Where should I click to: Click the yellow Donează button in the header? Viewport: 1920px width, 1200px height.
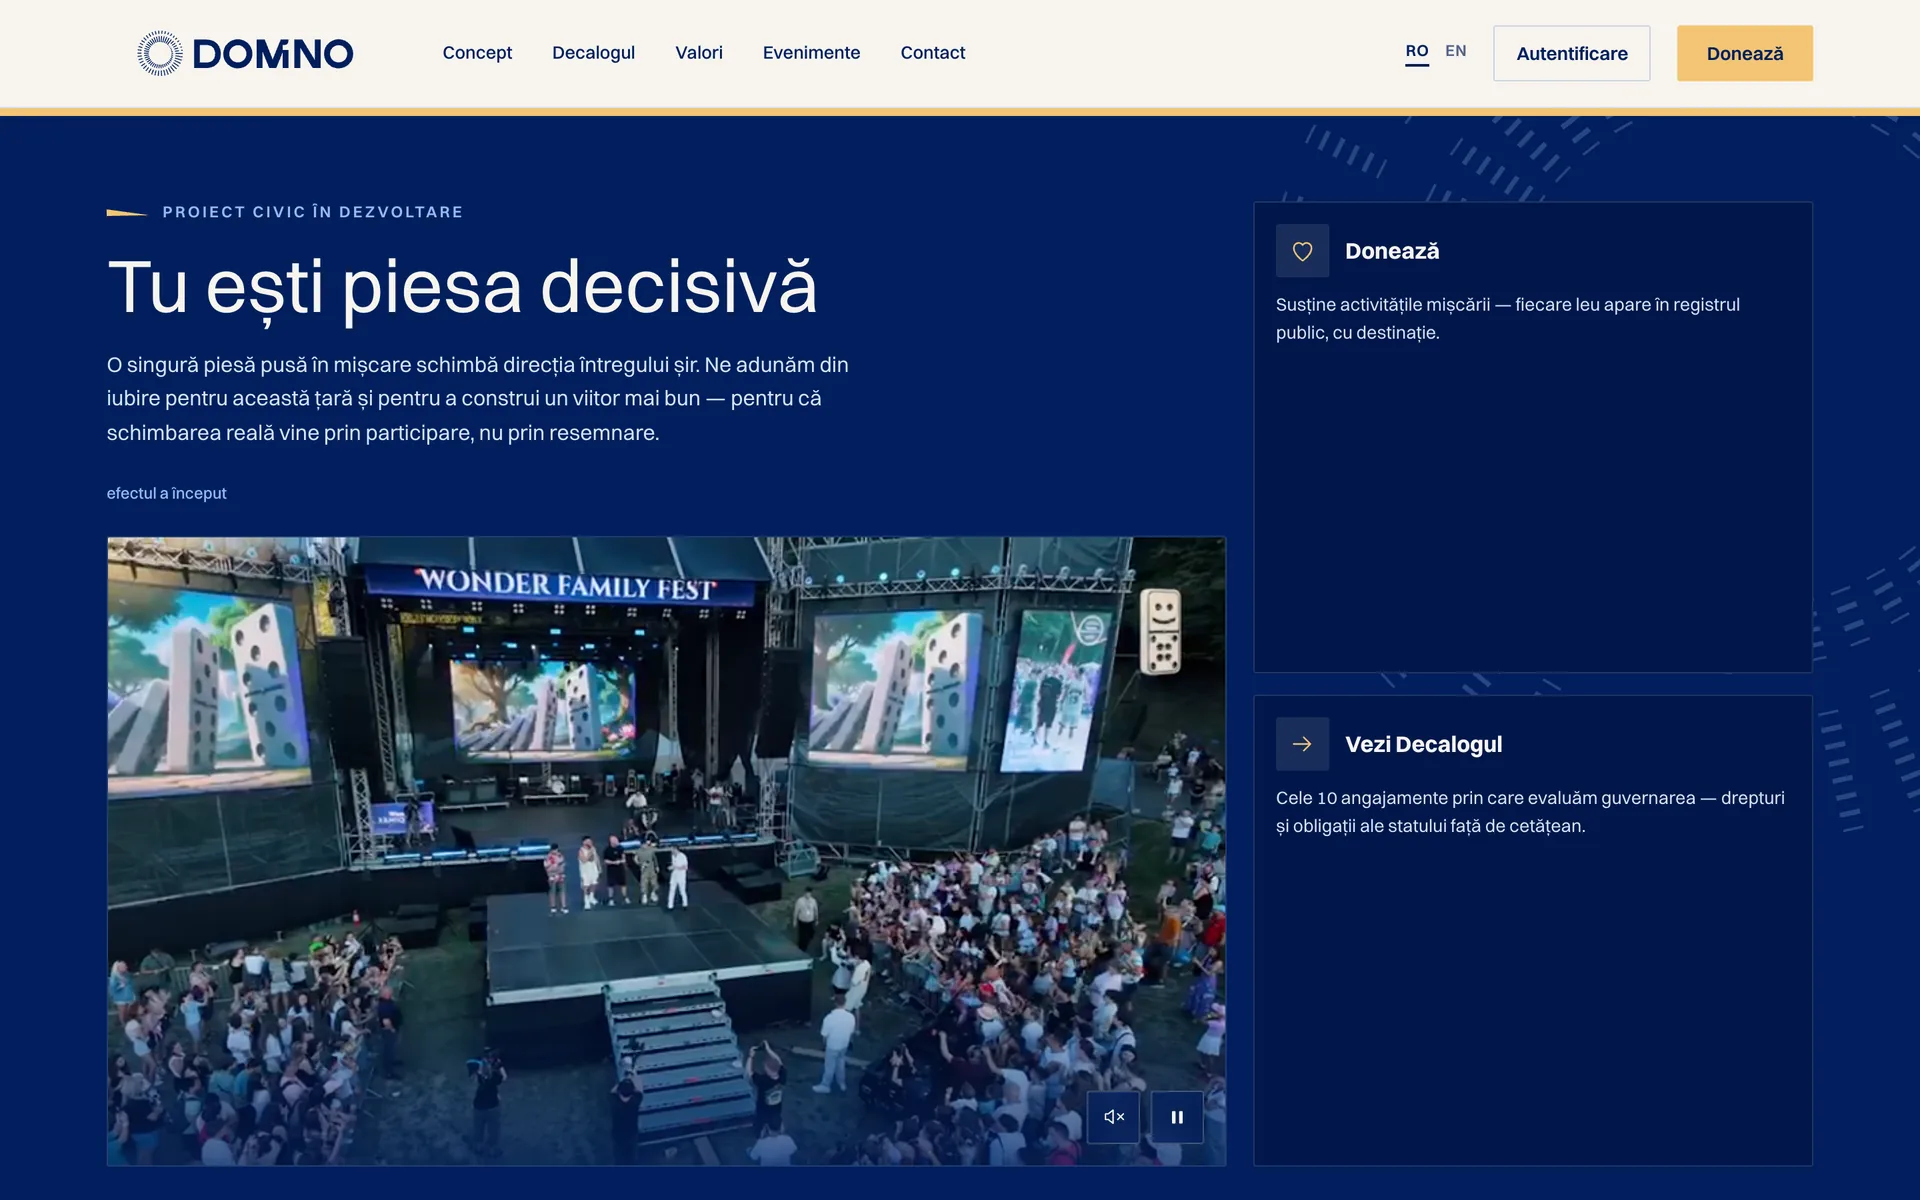[1745, 53]
